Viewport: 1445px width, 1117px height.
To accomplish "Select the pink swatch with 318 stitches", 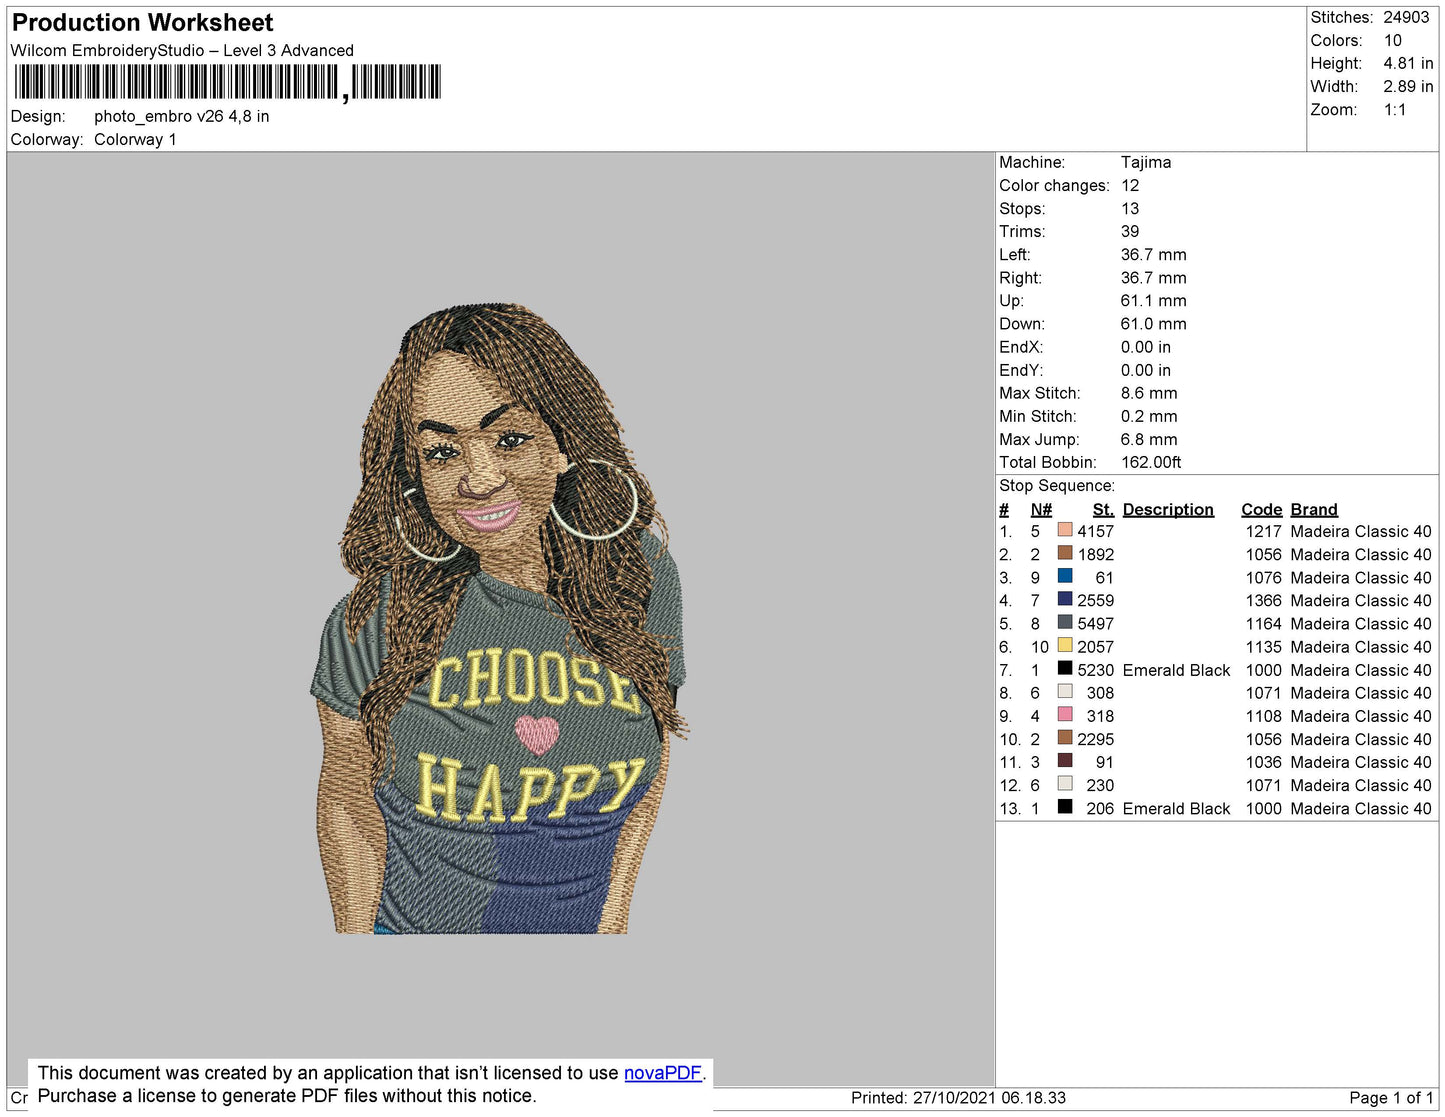I will coord(1065,714).
